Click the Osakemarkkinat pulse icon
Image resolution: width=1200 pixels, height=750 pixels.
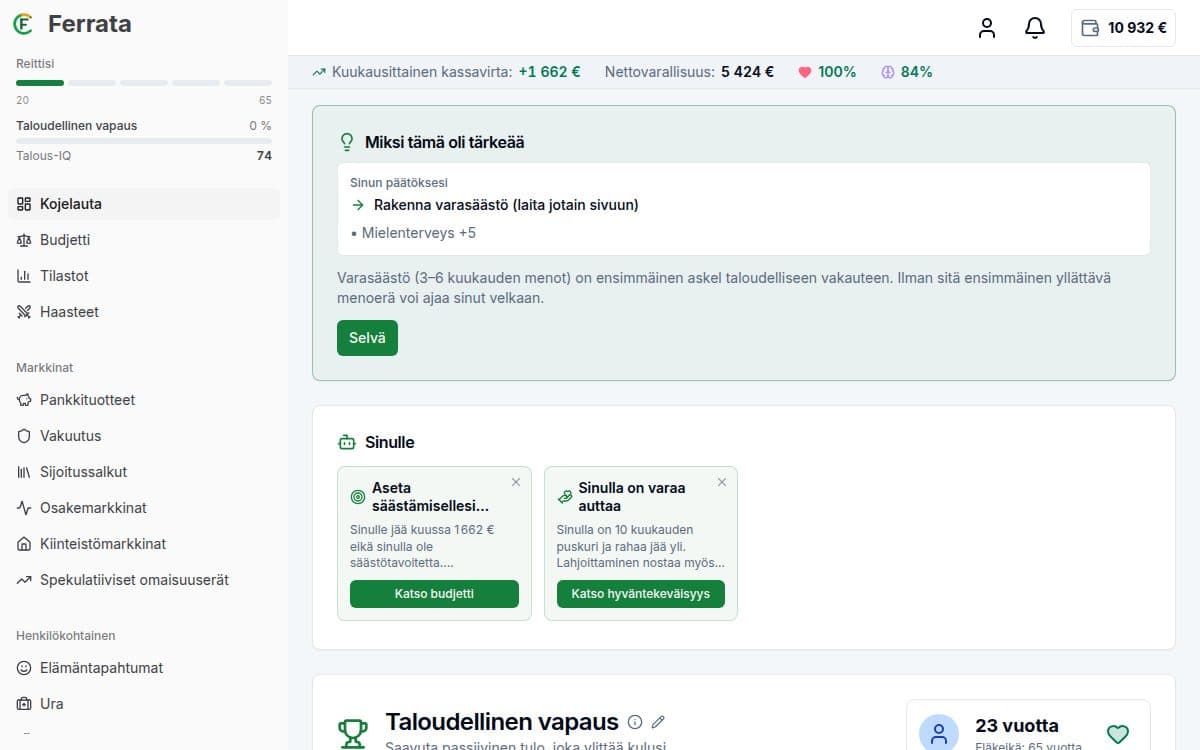point(24,508)
